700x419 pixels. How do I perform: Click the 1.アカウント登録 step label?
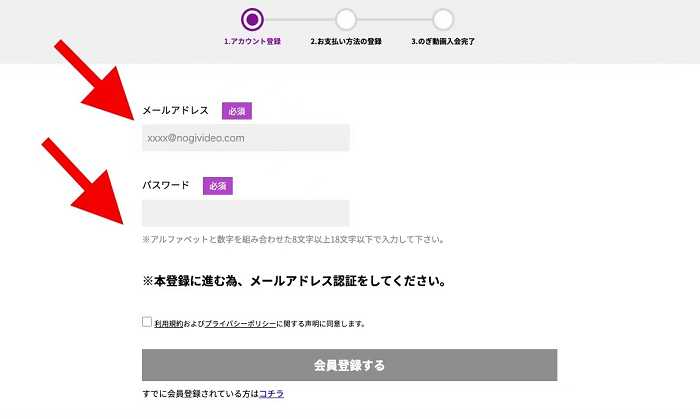coord(252,41)
